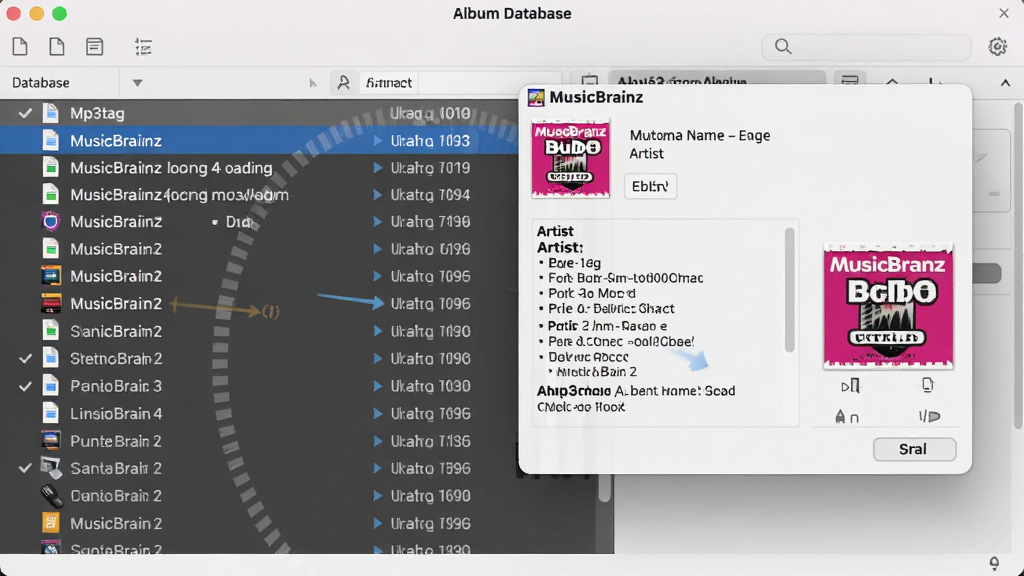Click the card icon beside right header up chevron

(850, 81)
